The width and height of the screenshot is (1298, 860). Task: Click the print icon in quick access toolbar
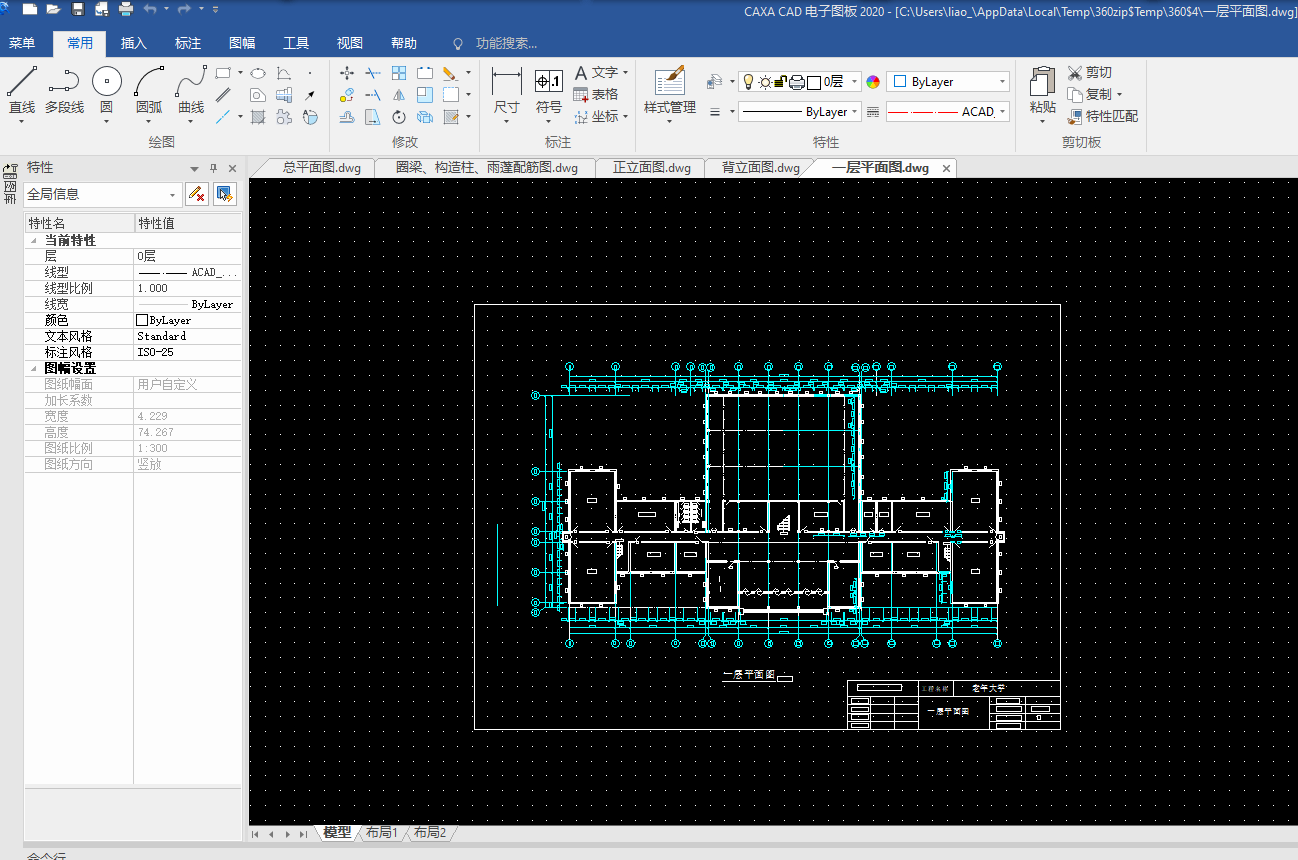tap(126, 9)
